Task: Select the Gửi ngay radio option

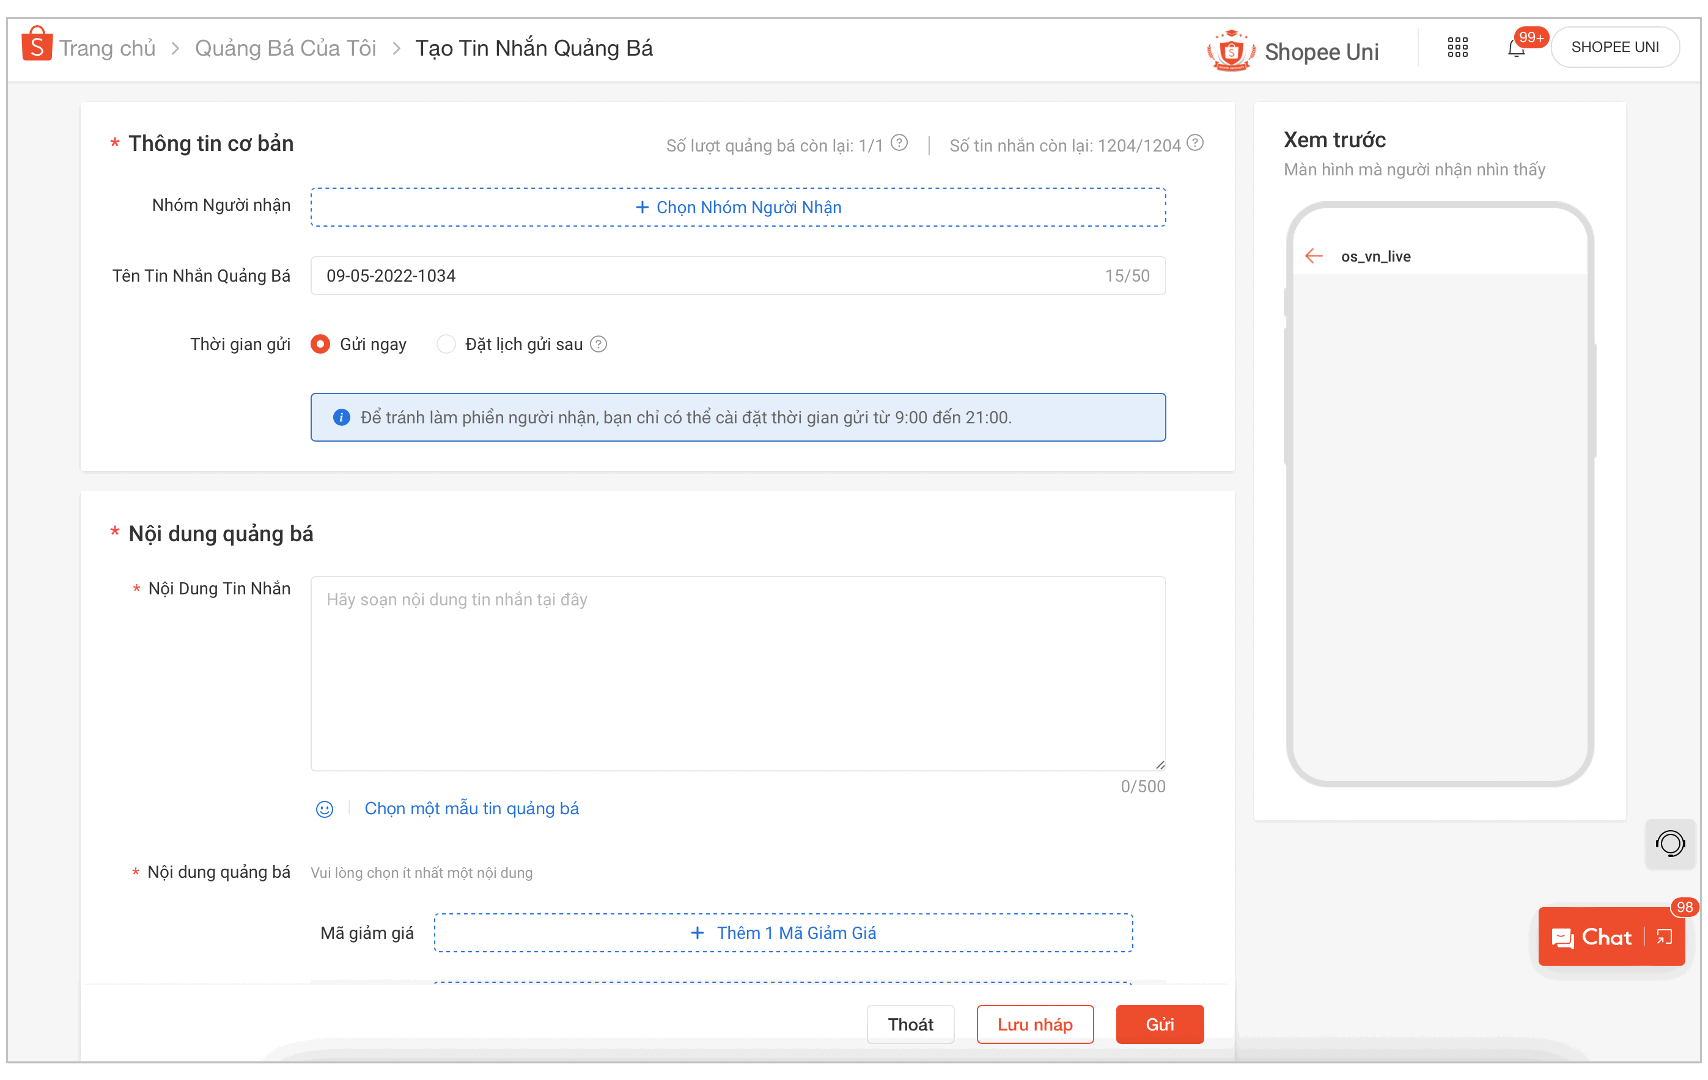Action: pos(321,344)
